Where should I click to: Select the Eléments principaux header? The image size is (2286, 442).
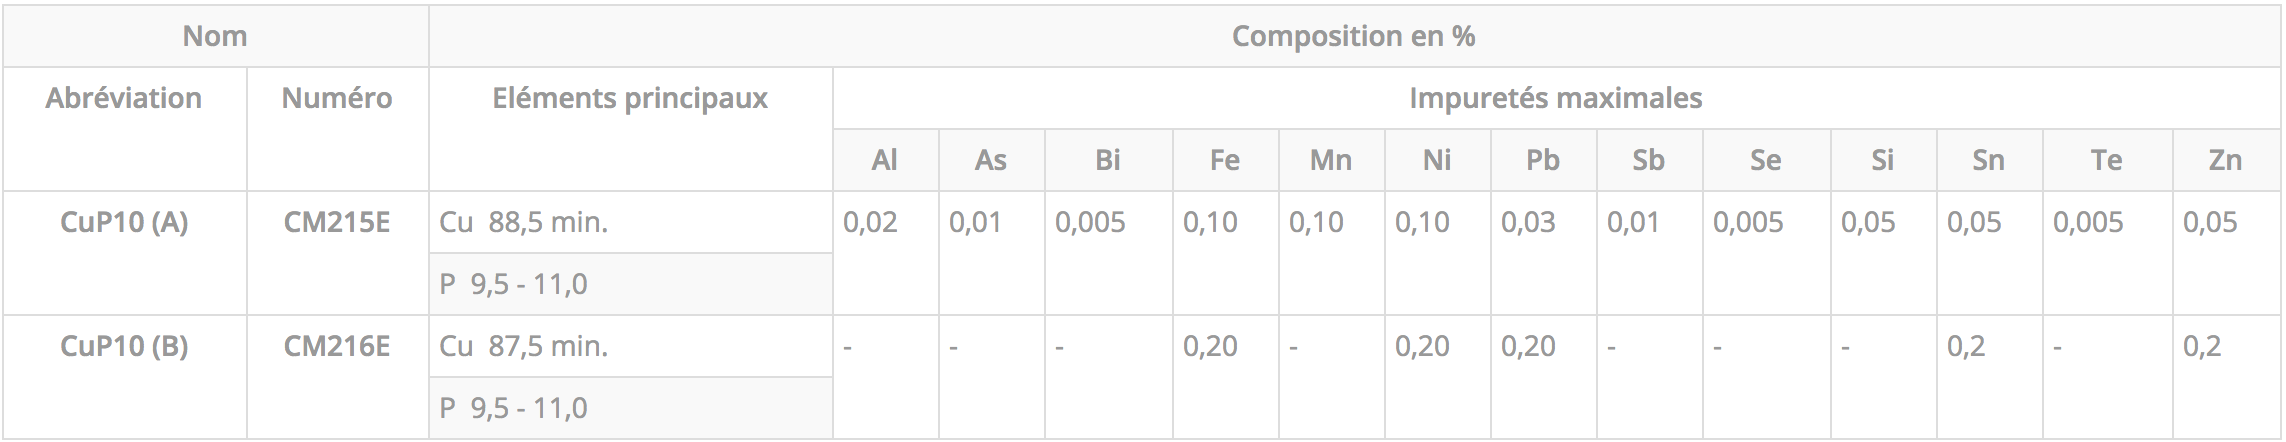tap(630, 98)
